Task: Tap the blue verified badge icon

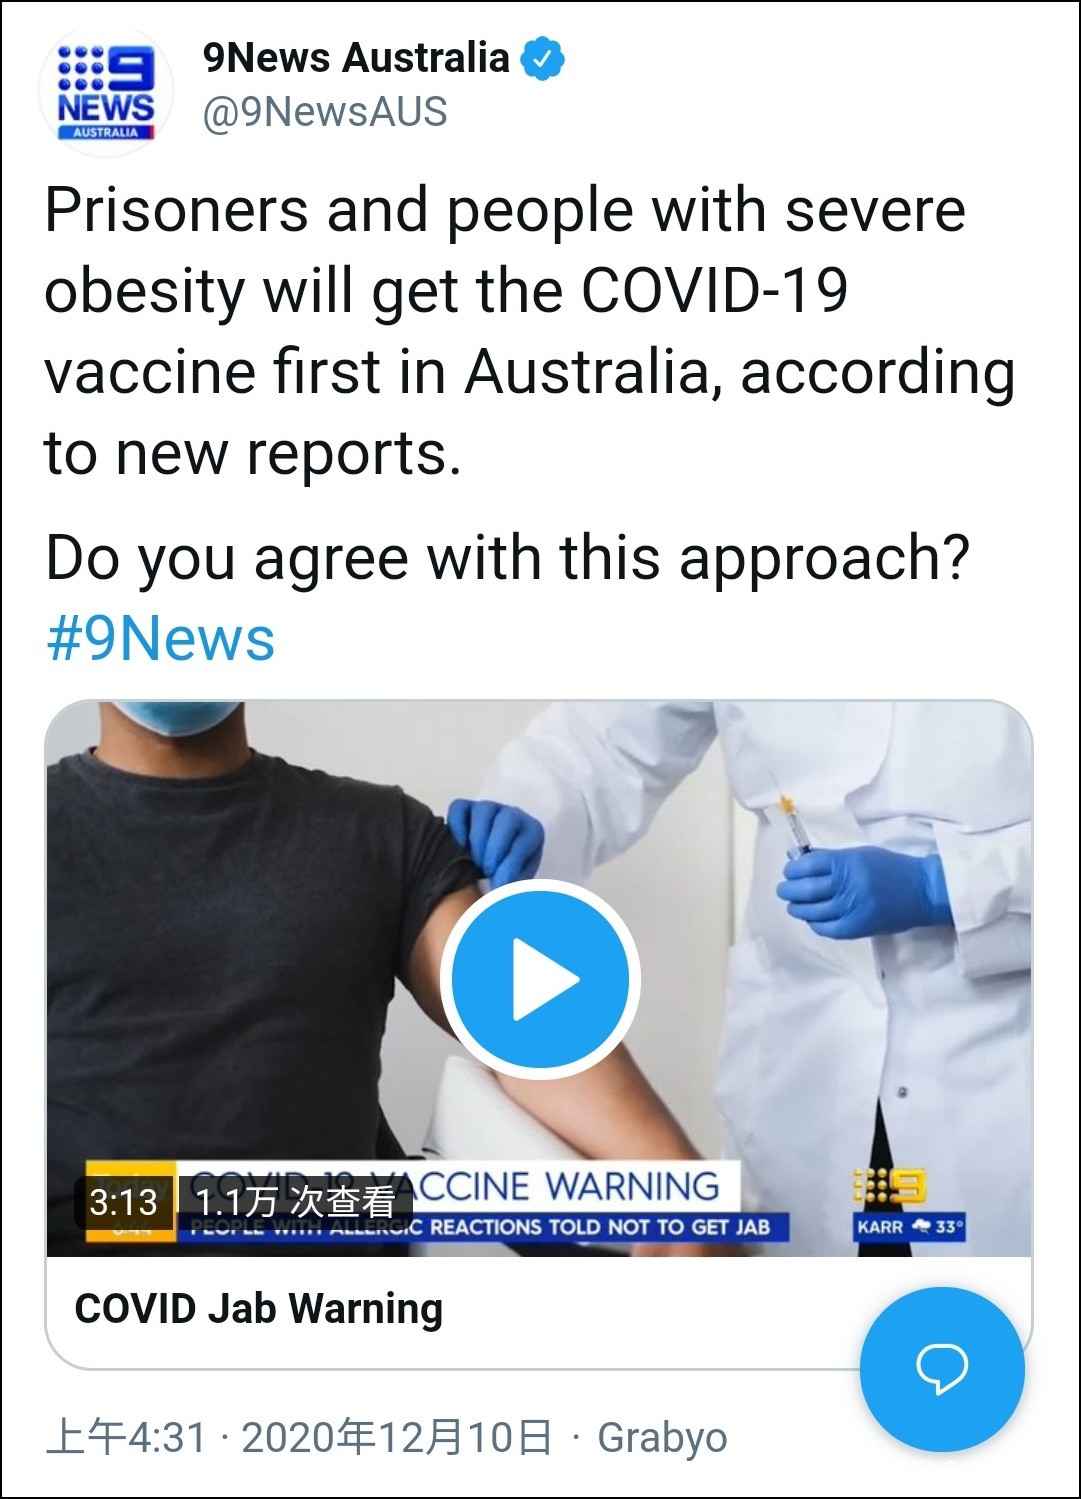Action: tap(542, 58)
